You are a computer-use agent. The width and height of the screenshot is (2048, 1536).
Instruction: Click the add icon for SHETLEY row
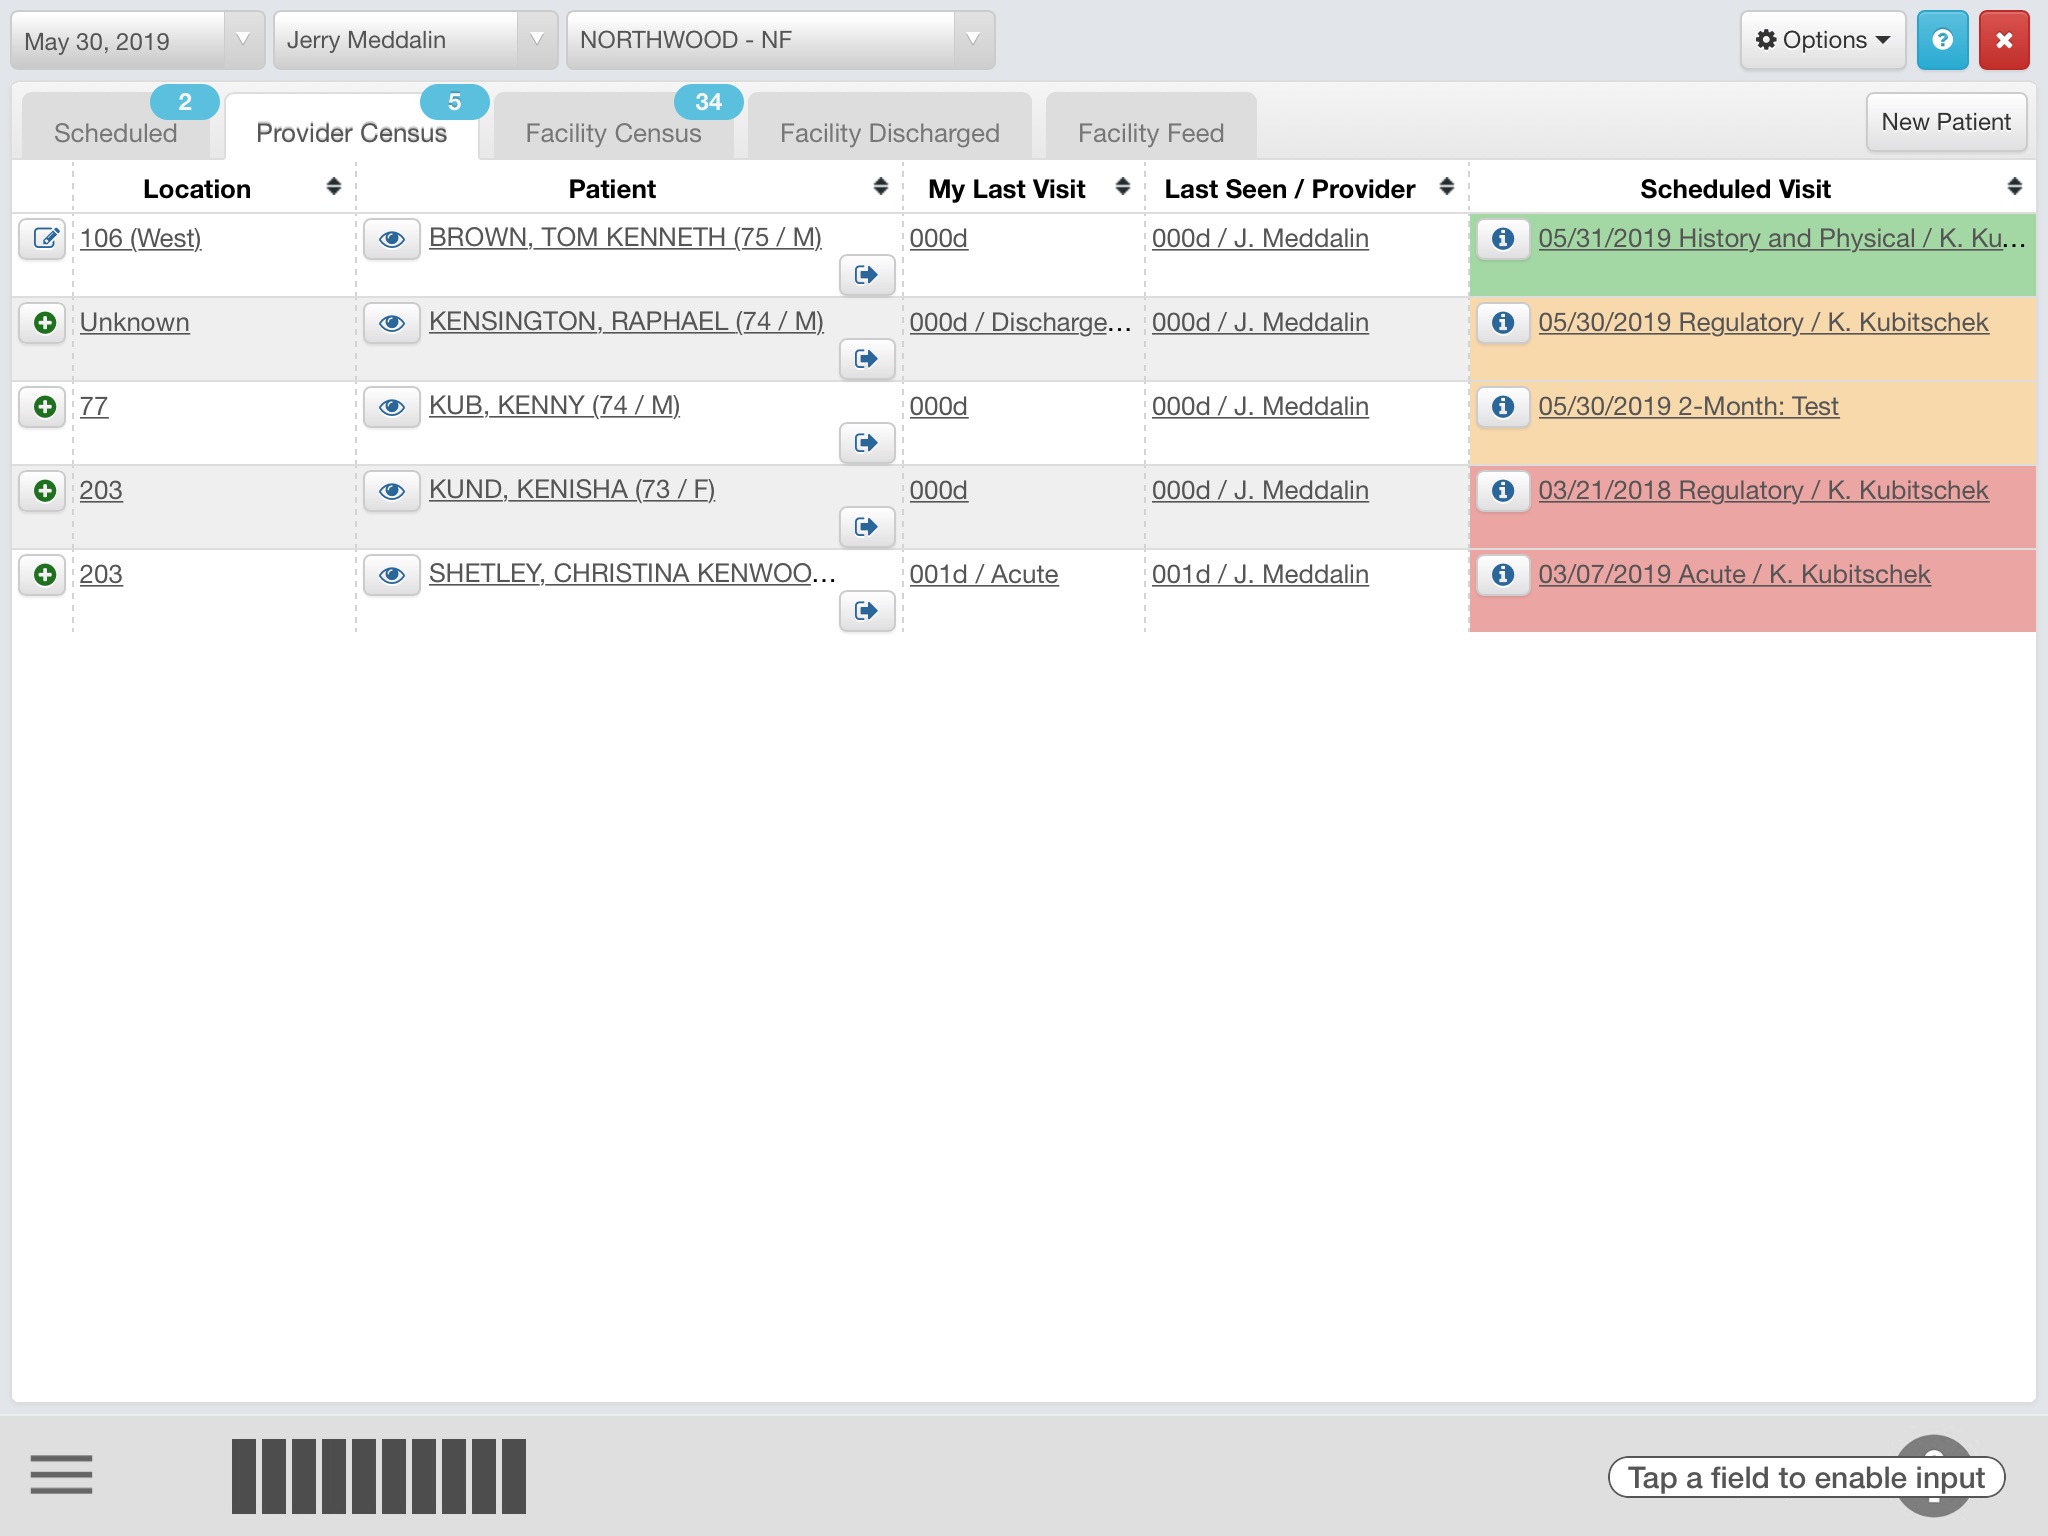pos(45,574)
